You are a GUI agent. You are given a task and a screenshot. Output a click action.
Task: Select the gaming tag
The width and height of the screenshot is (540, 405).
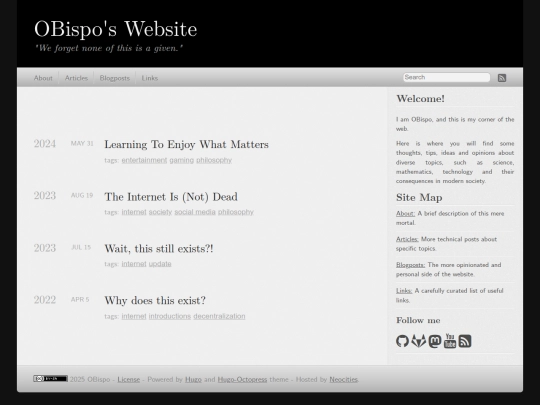181,160
